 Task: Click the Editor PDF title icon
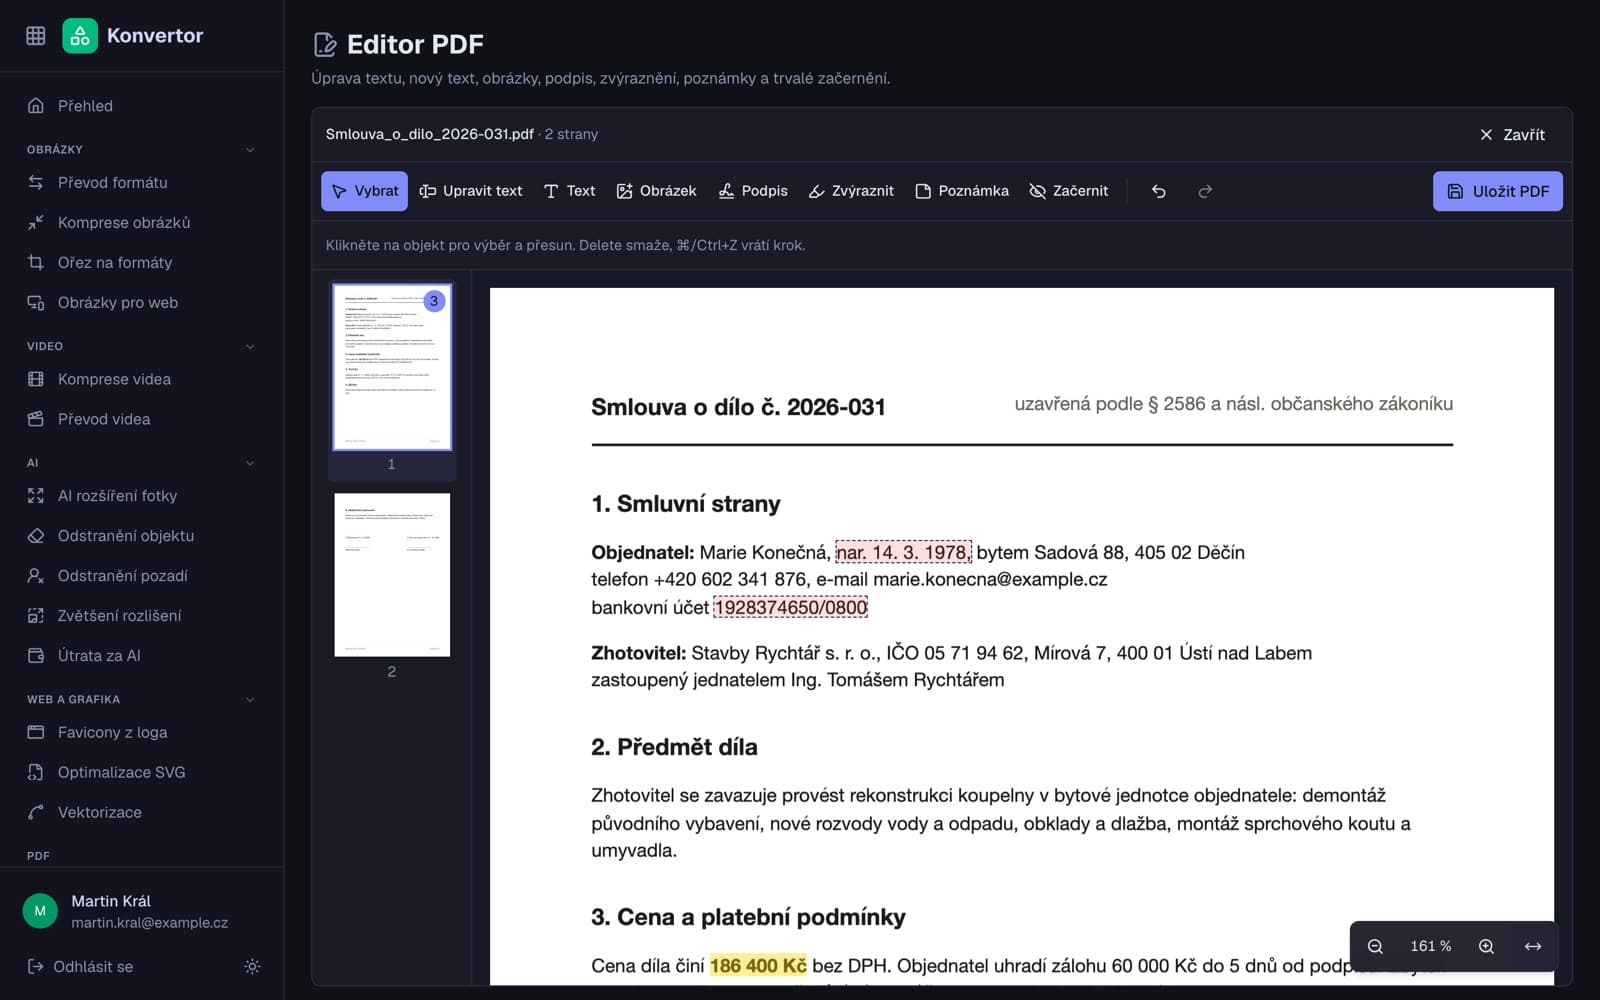coord(325,44)
